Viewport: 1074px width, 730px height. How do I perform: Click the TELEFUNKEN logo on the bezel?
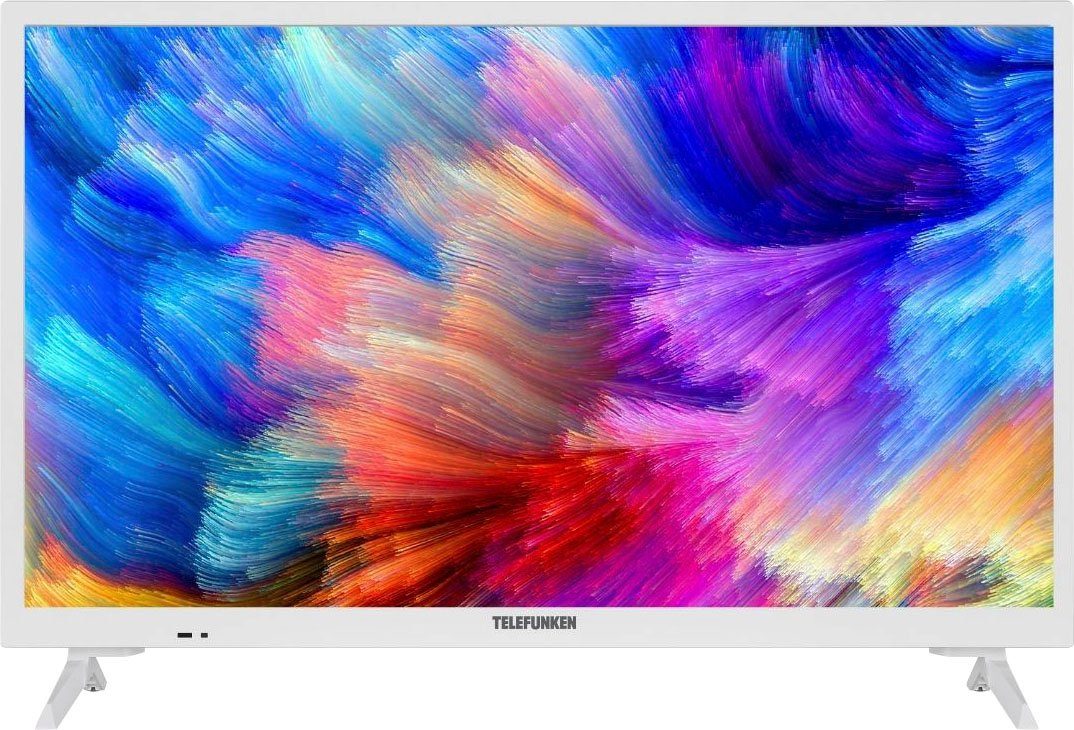point(534,622)
